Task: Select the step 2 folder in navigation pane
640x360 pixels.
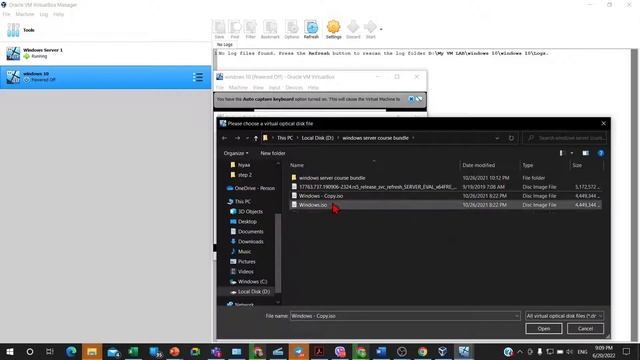Action: 241,175
